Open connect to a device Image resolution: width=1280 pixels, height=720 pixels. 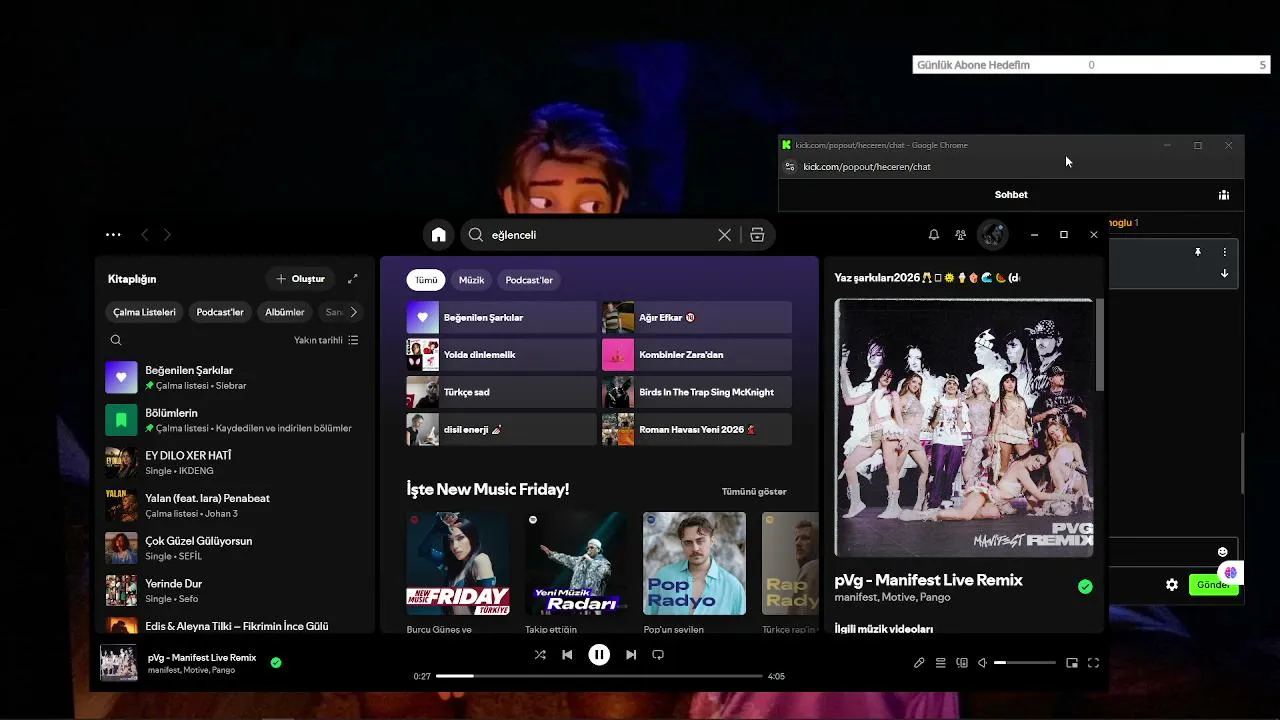[x=962, y=663]
